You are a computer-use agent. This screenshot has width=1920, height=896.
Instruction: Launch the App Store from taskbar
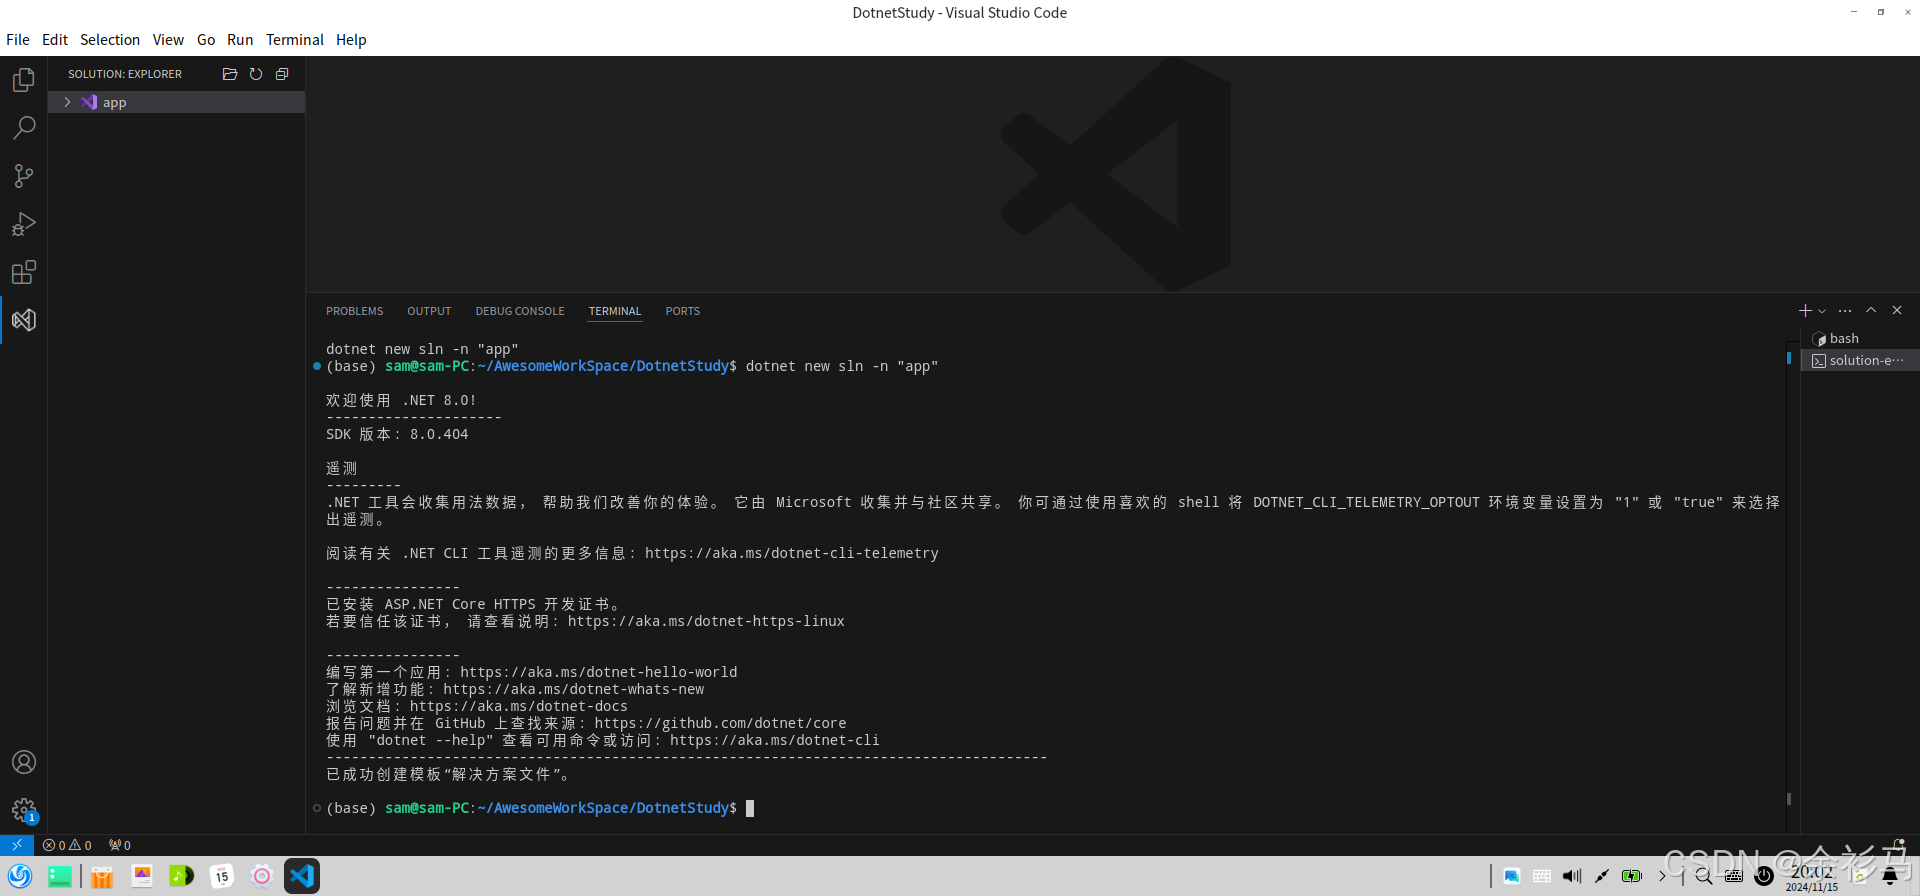[102, 876]
